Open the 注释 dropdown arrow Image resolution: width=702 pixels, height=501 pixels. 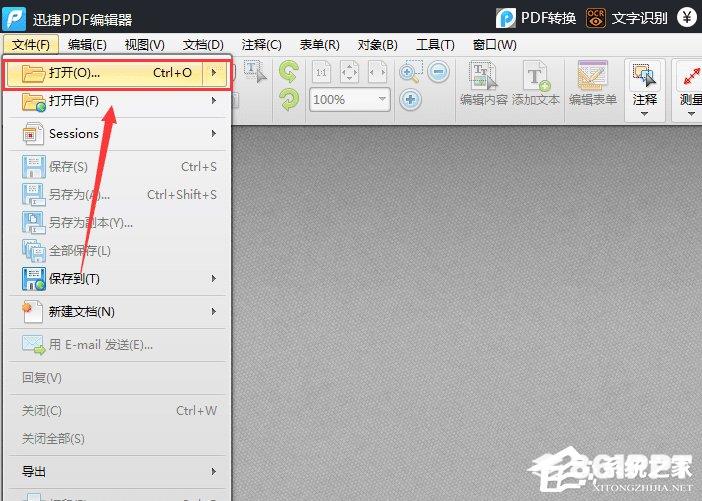click(644, 114)
